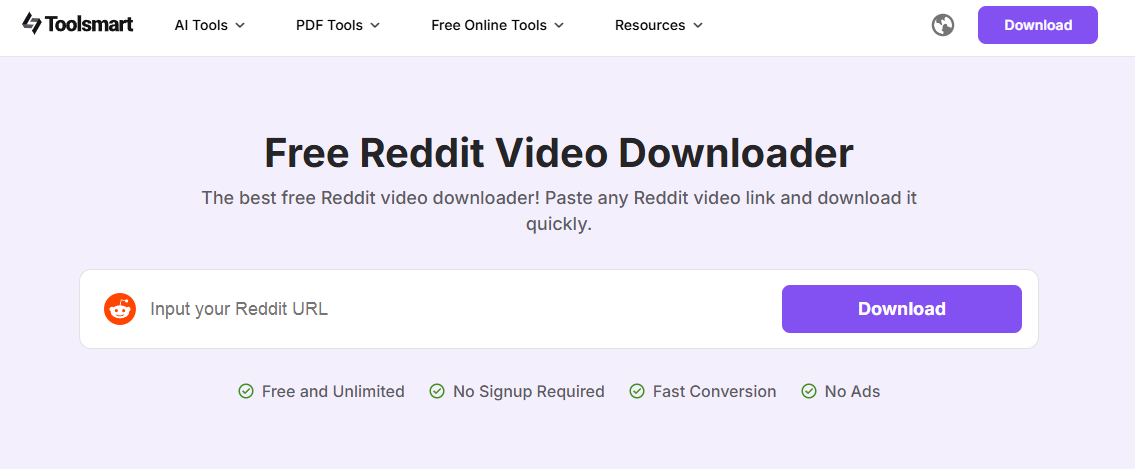The image size is (1135, 469).
Task: Click the No Signup Required checkmark icon
Action: point(437,392)
